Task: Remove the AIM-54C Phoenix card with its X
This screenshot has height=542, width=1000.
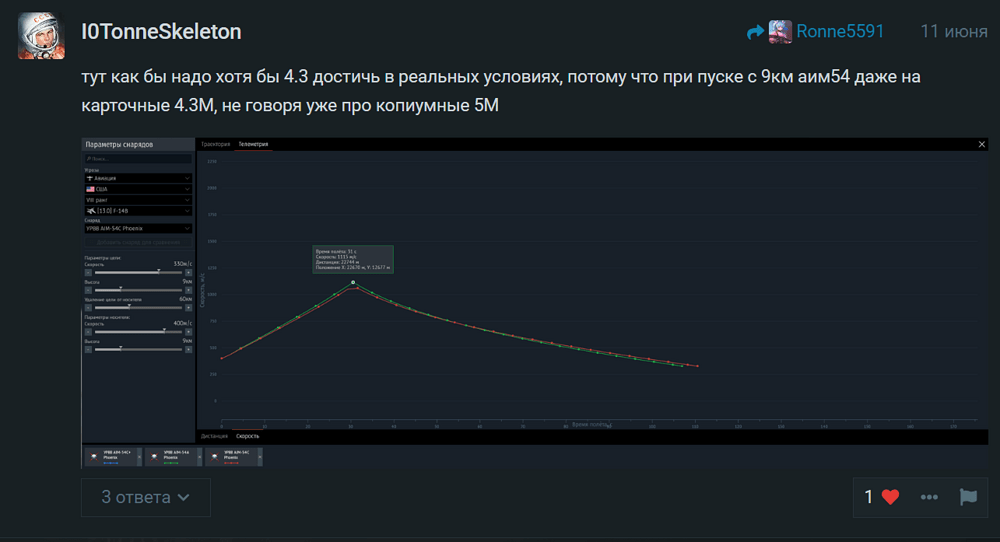Action: pyautogui.click(x=260, y=457)
